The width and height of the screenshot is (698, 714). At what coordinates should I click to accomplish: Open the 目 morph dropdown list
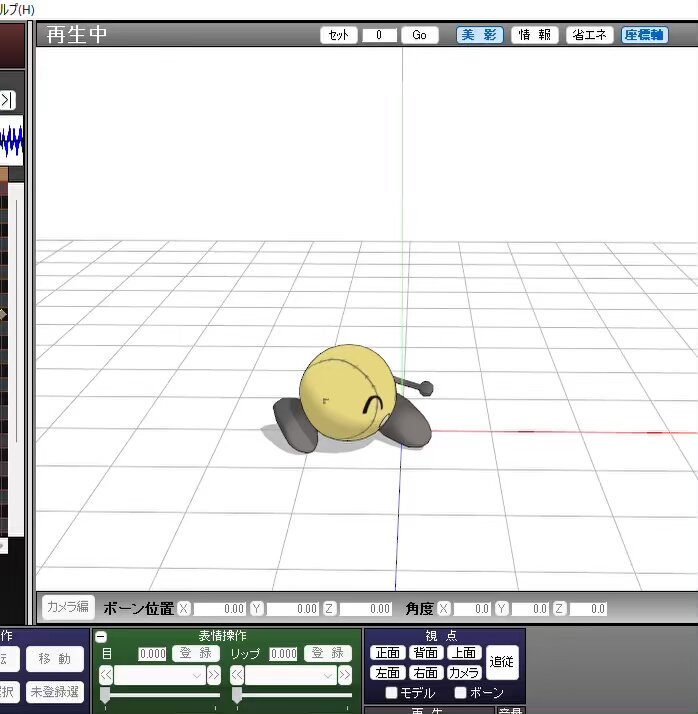pyautogui.click(x=159, y=675)
